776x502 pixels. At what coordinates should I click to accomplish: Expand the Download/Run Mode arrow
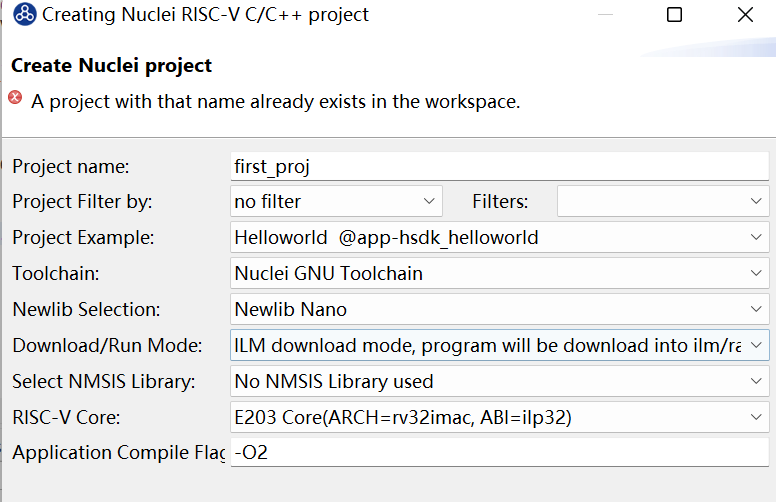[x=755, y=345]
